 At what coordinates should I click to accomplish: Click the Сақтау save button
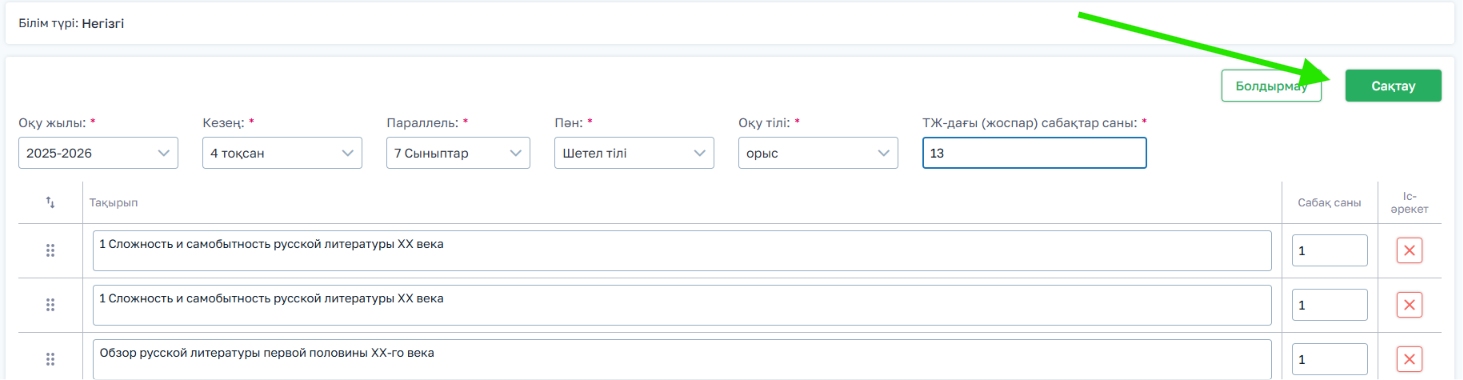(1393, 86)
